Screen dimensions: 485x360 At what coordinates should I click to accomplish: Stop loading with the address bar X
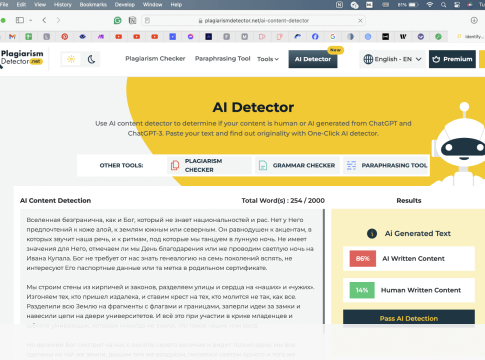click(x=360, y=21)
